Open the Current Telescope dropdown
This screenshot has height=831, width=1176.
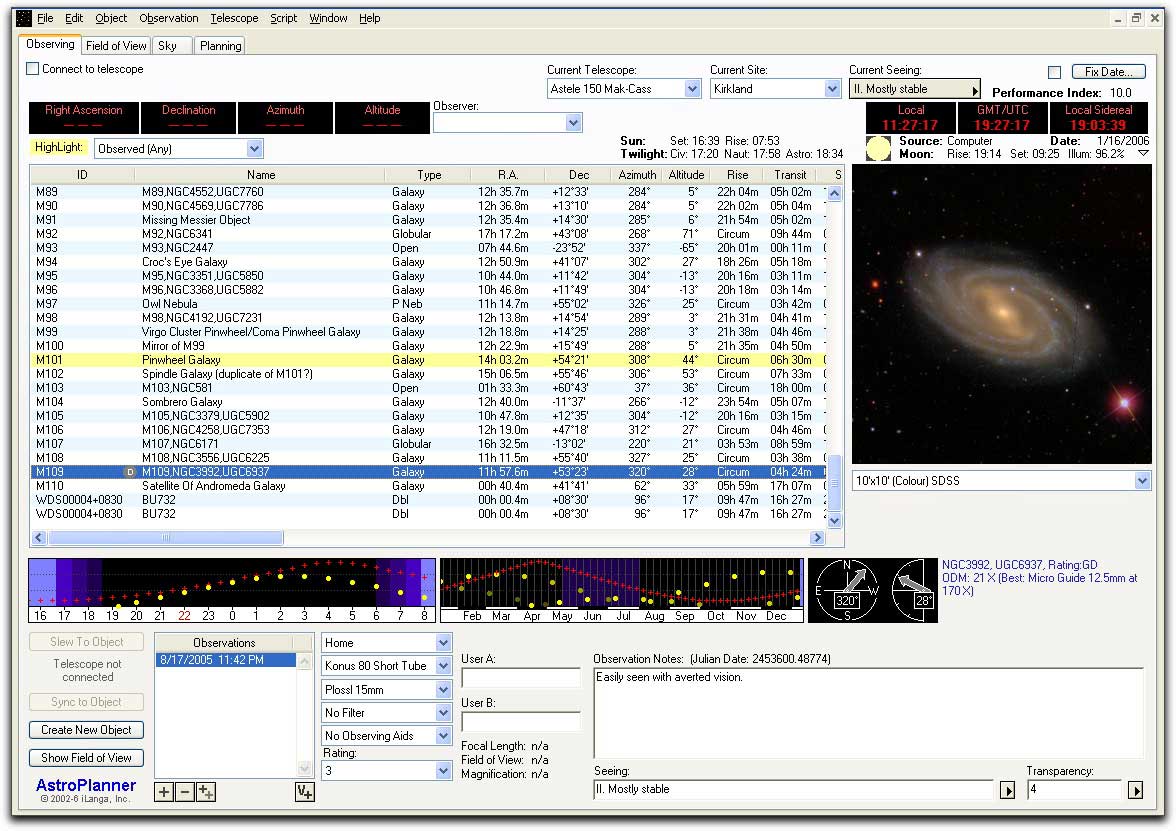(x=692, y=89)
